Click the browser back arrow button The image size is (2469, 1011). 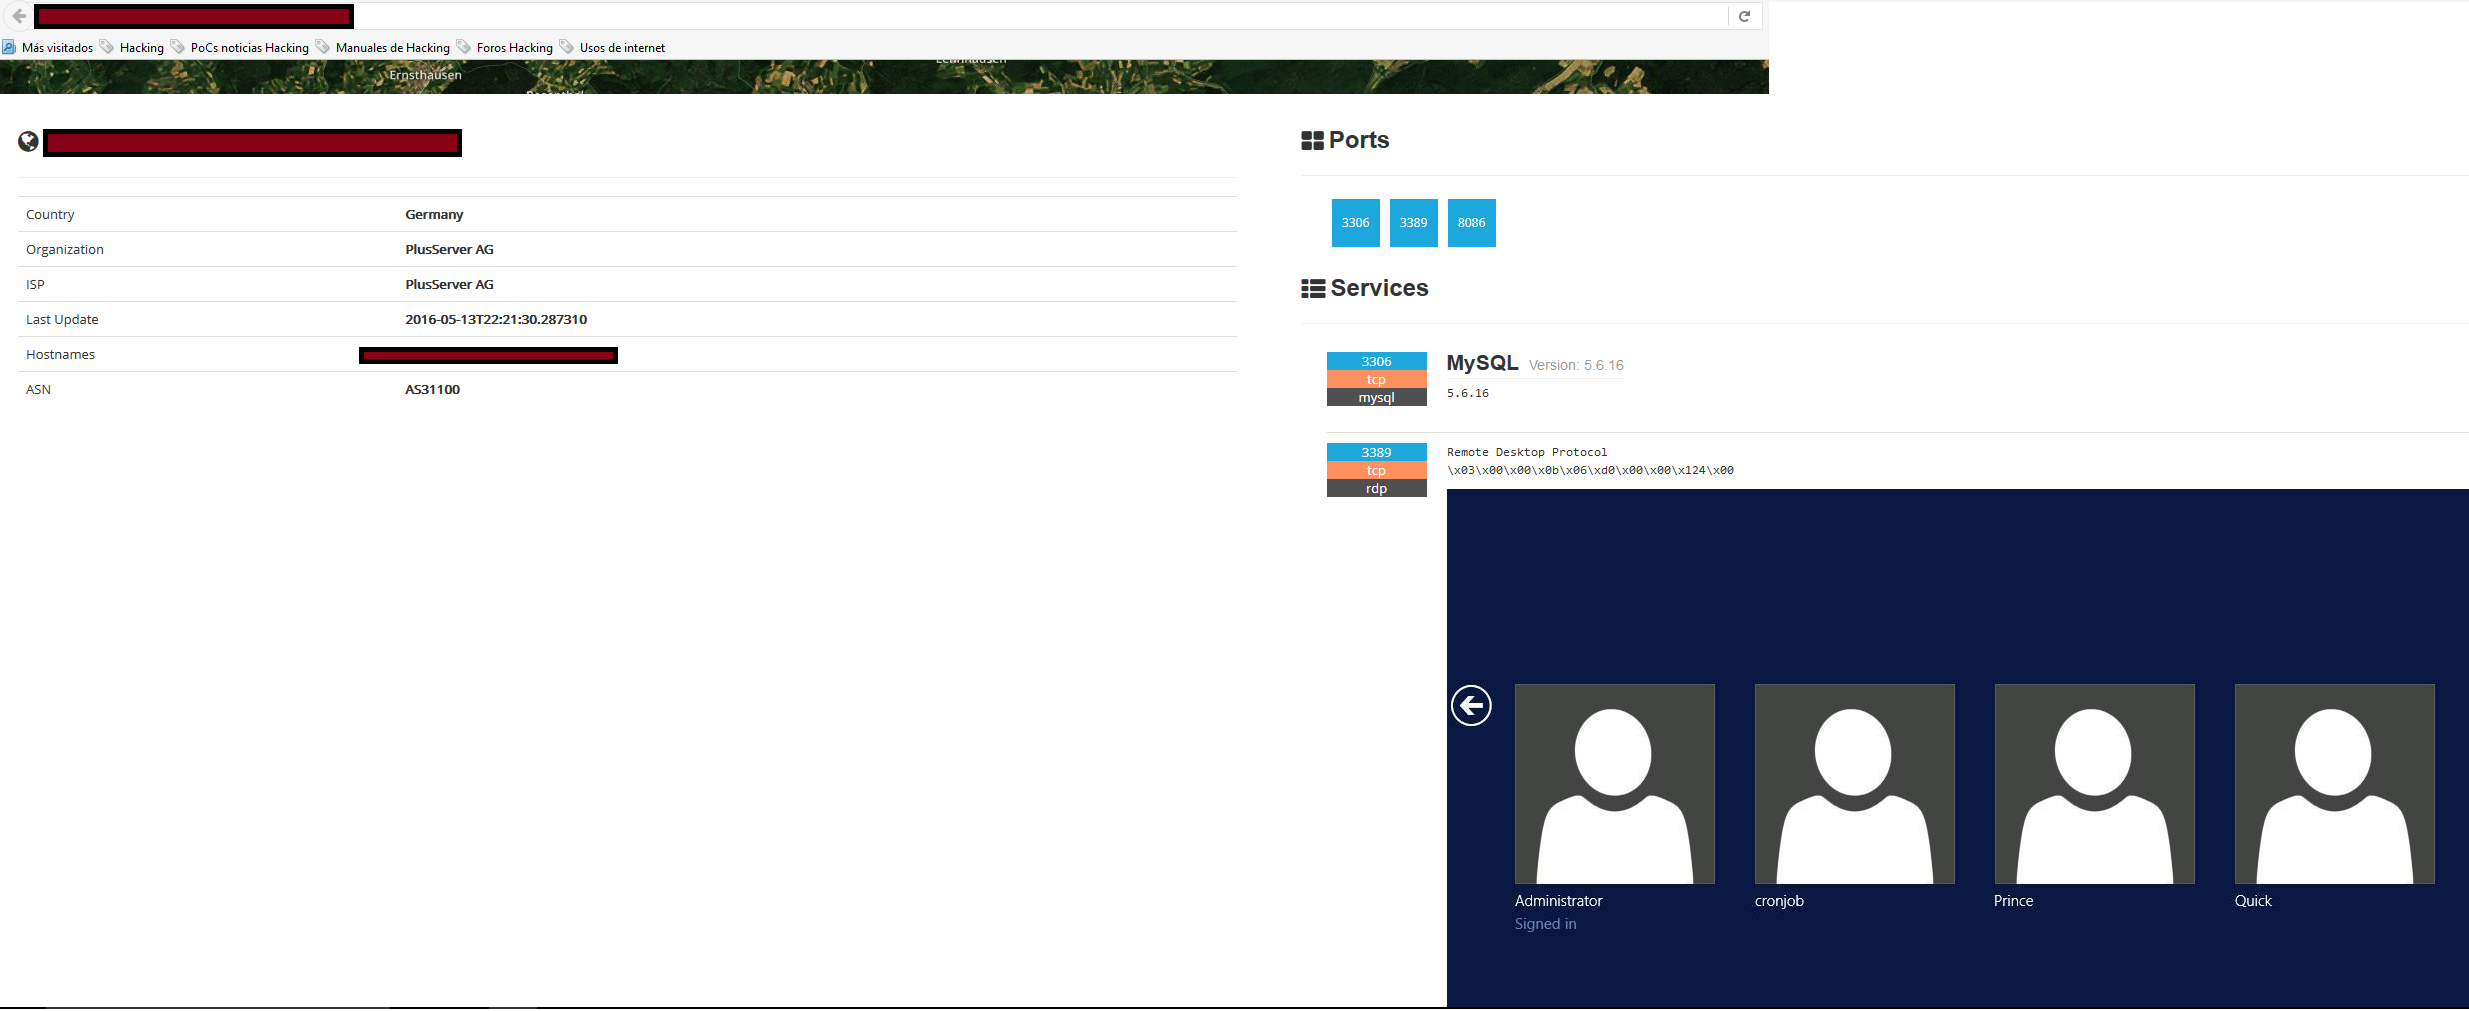point(19,16)
